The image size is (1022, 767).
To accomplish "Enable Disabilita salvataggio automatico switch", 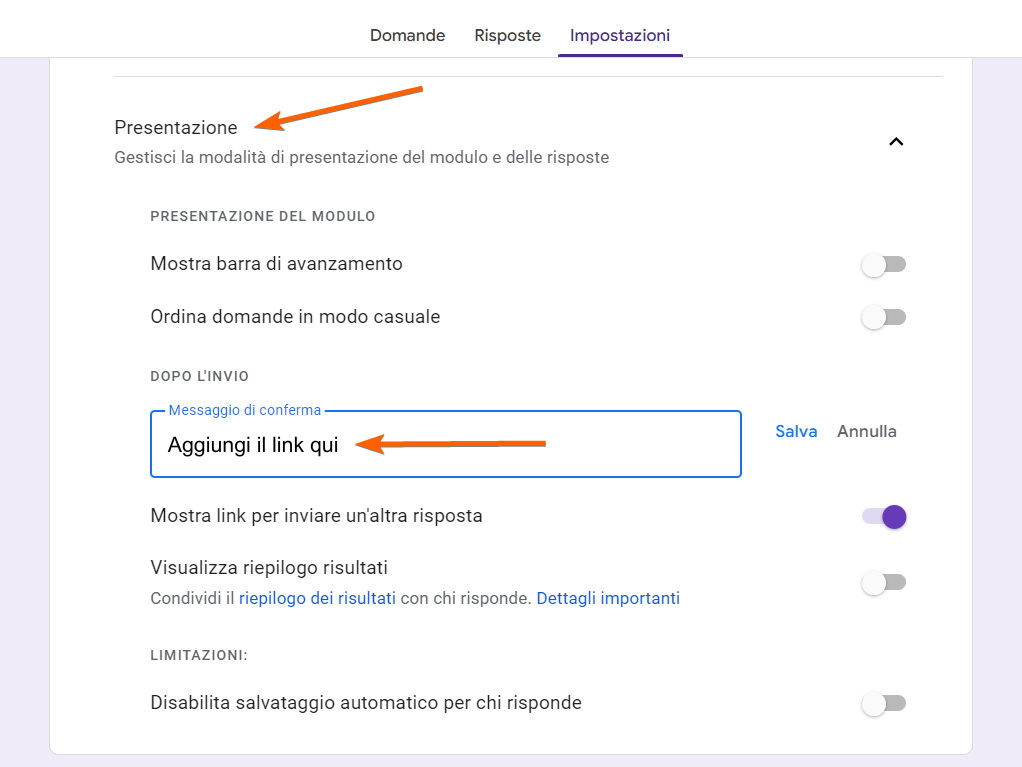I will 884,704.
